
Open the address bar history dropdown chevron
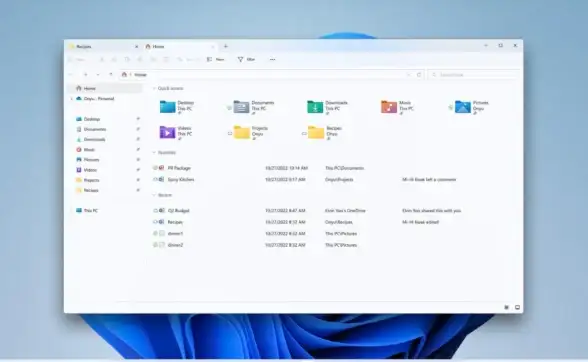(x=409, y=75)
